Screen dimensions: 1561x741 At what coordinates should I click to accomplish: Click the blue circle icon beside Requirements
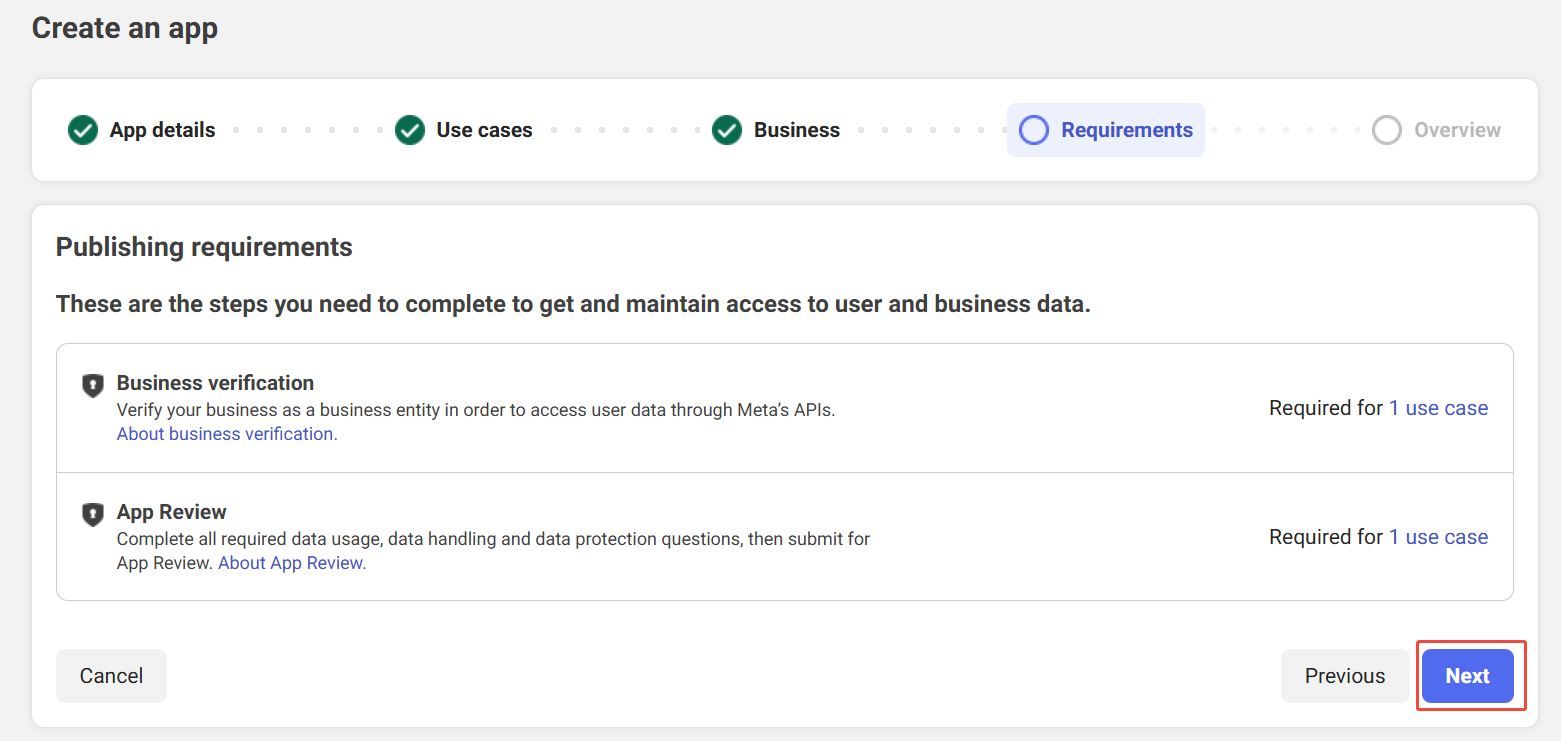pos(1033,130)
